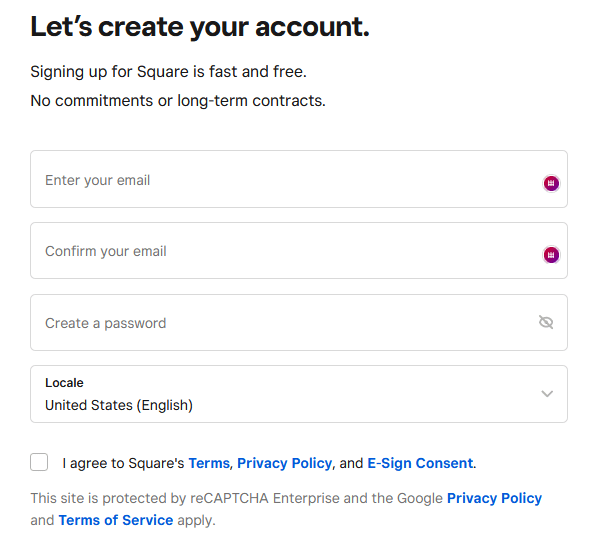
Task: Toggle password visibility with the crossed-eye icon
Action: [x=546, y=322]
